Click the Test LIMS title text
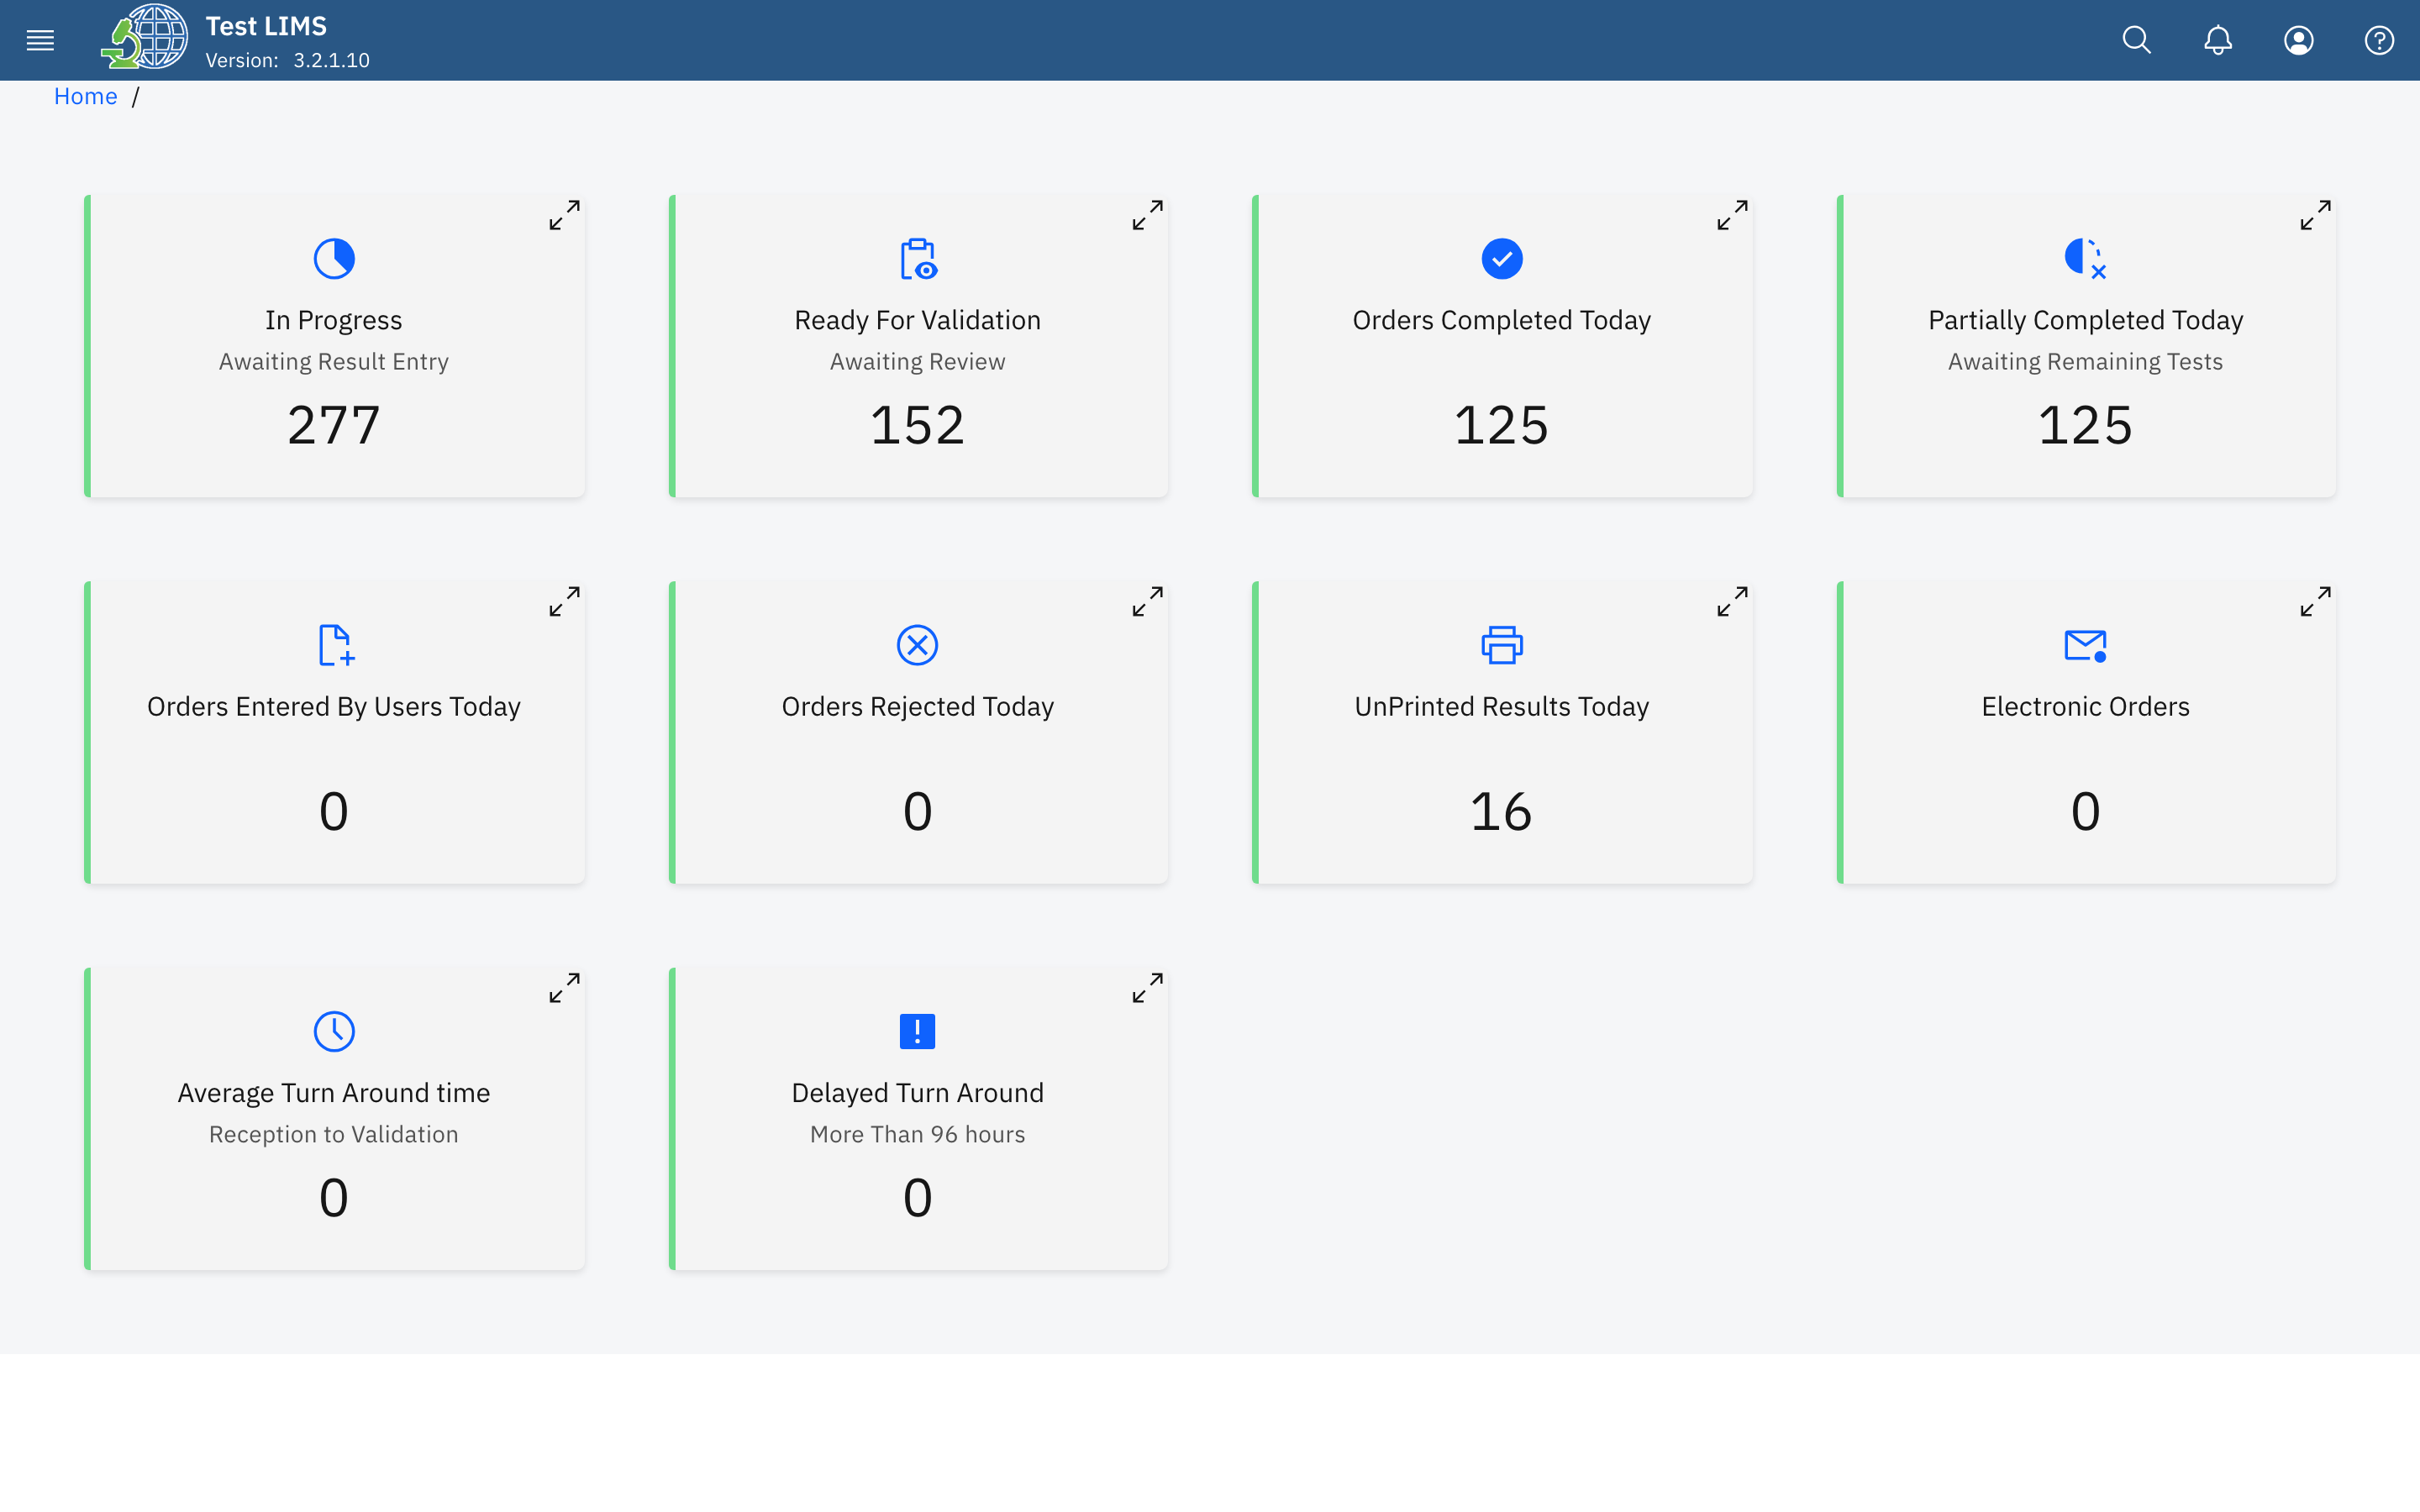2420x1512 pixels. (x=266, y=26)
